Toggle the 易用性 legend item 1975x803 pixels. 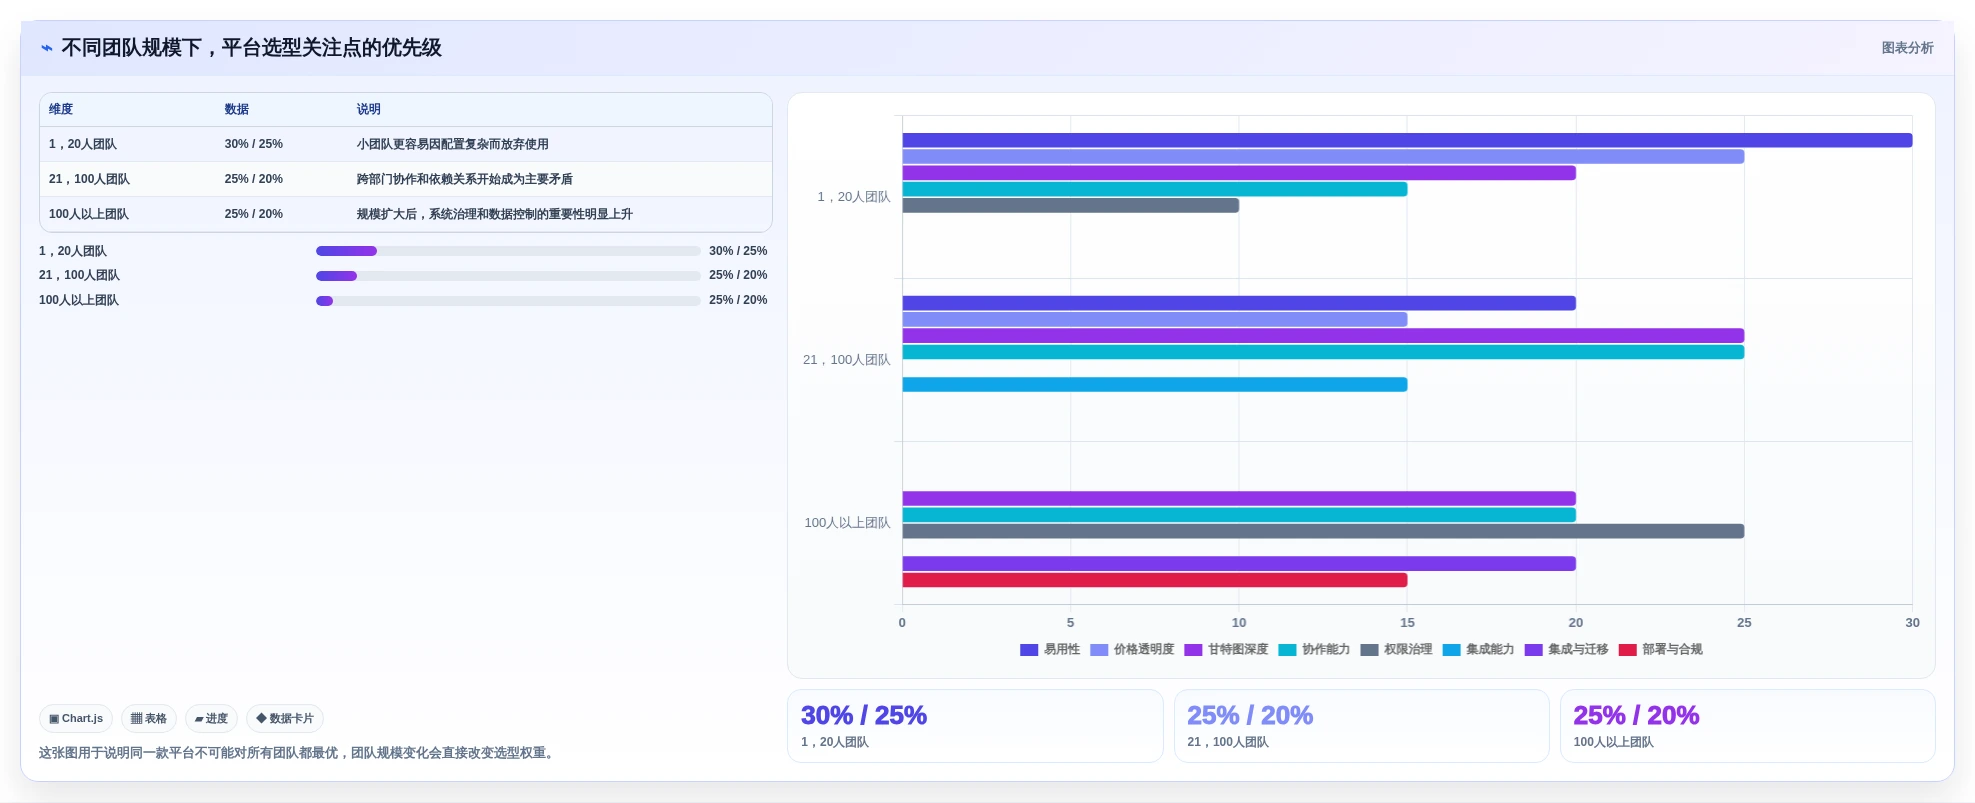point(1050,650)
